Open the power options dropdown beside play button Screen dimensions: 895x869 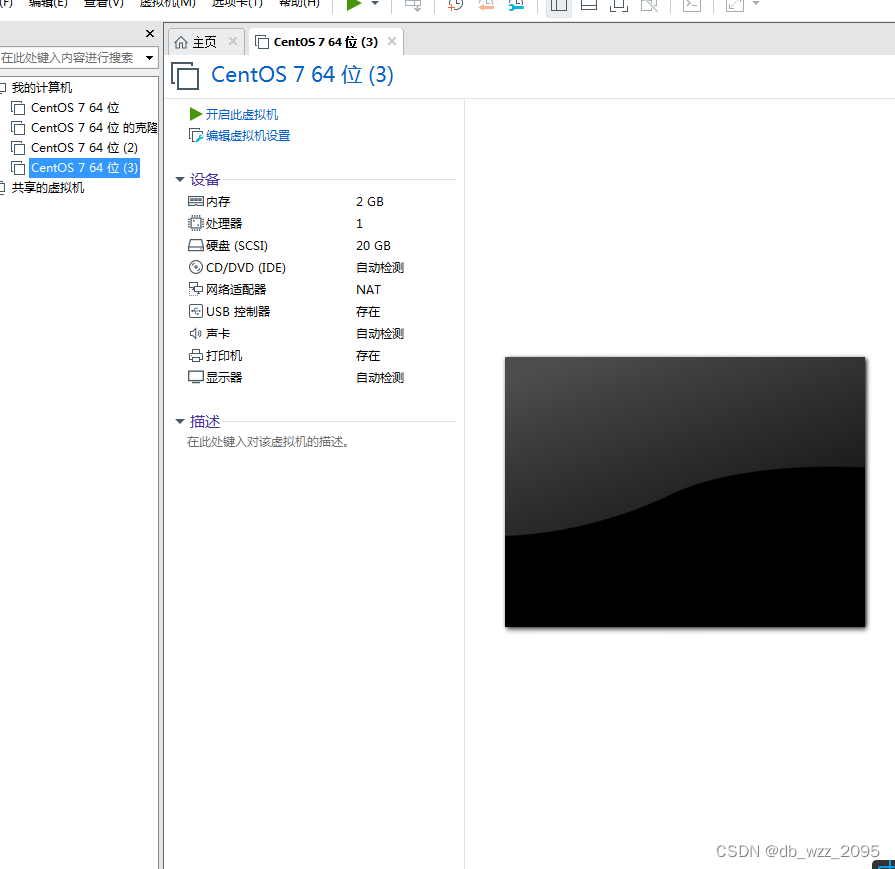(x=375, y=4)
